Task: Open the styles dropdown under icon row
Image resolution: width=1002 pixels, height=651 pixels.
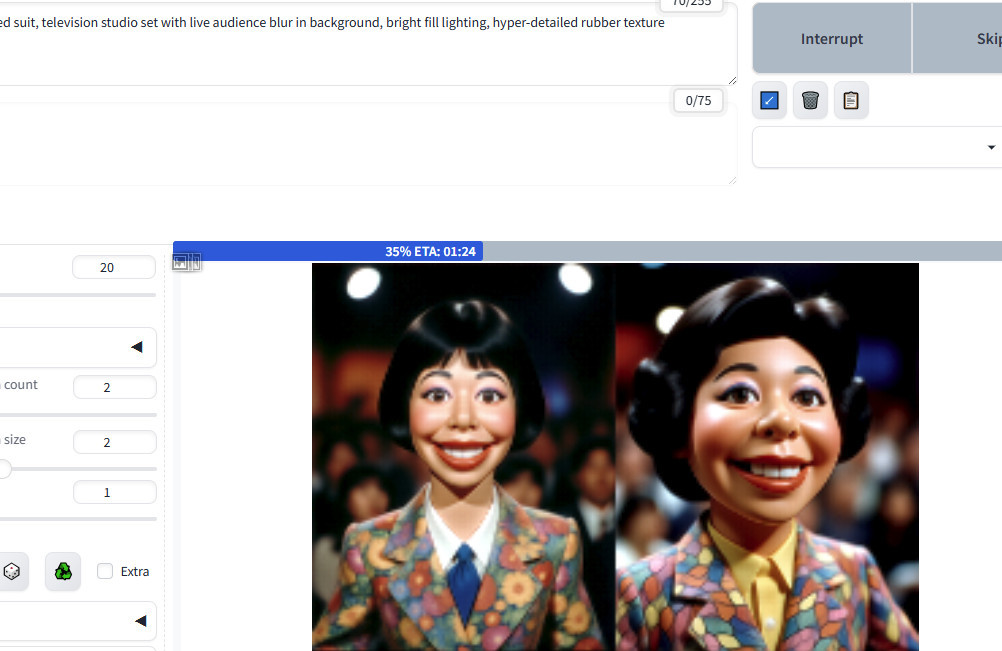Action: (877, 147)
